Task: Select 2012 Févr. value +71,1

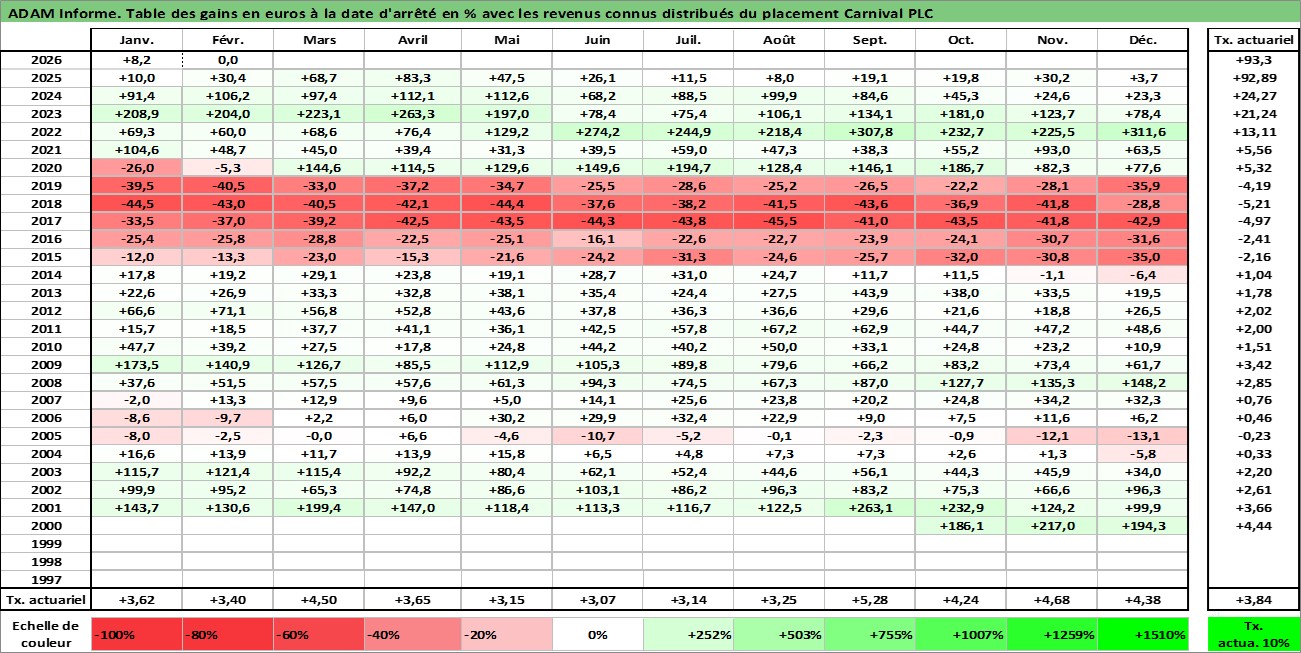Action: pos(228,310)
